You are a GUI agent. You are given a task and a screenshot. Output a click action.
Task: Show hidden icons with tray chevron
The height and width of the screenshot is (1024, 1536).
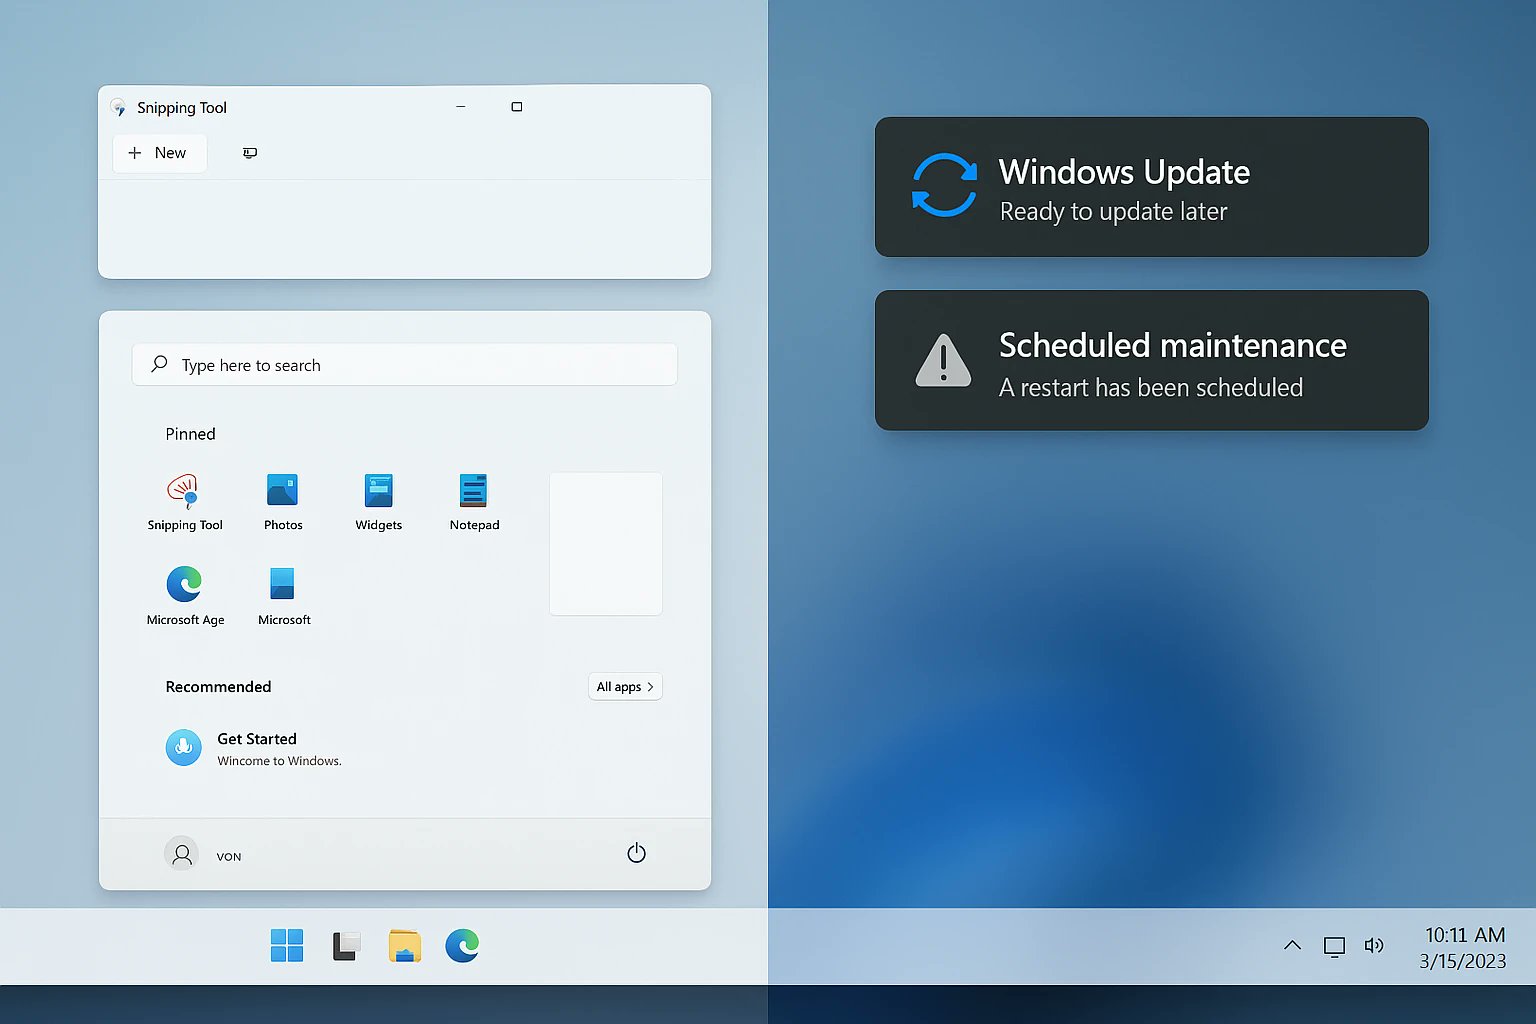[x=1292, y=945]
